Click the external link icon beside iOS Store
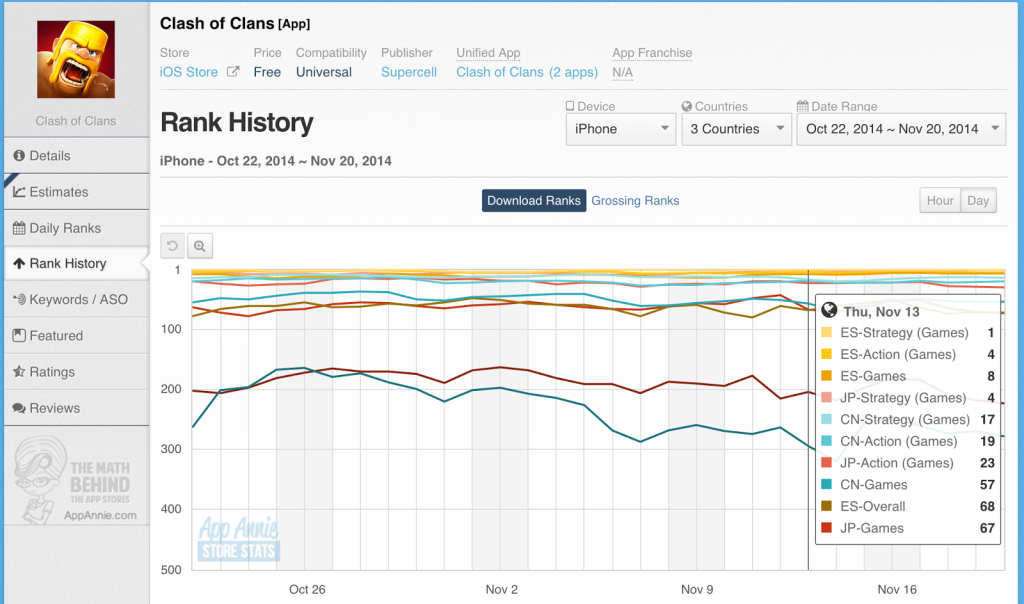 (x=232, y=72)
